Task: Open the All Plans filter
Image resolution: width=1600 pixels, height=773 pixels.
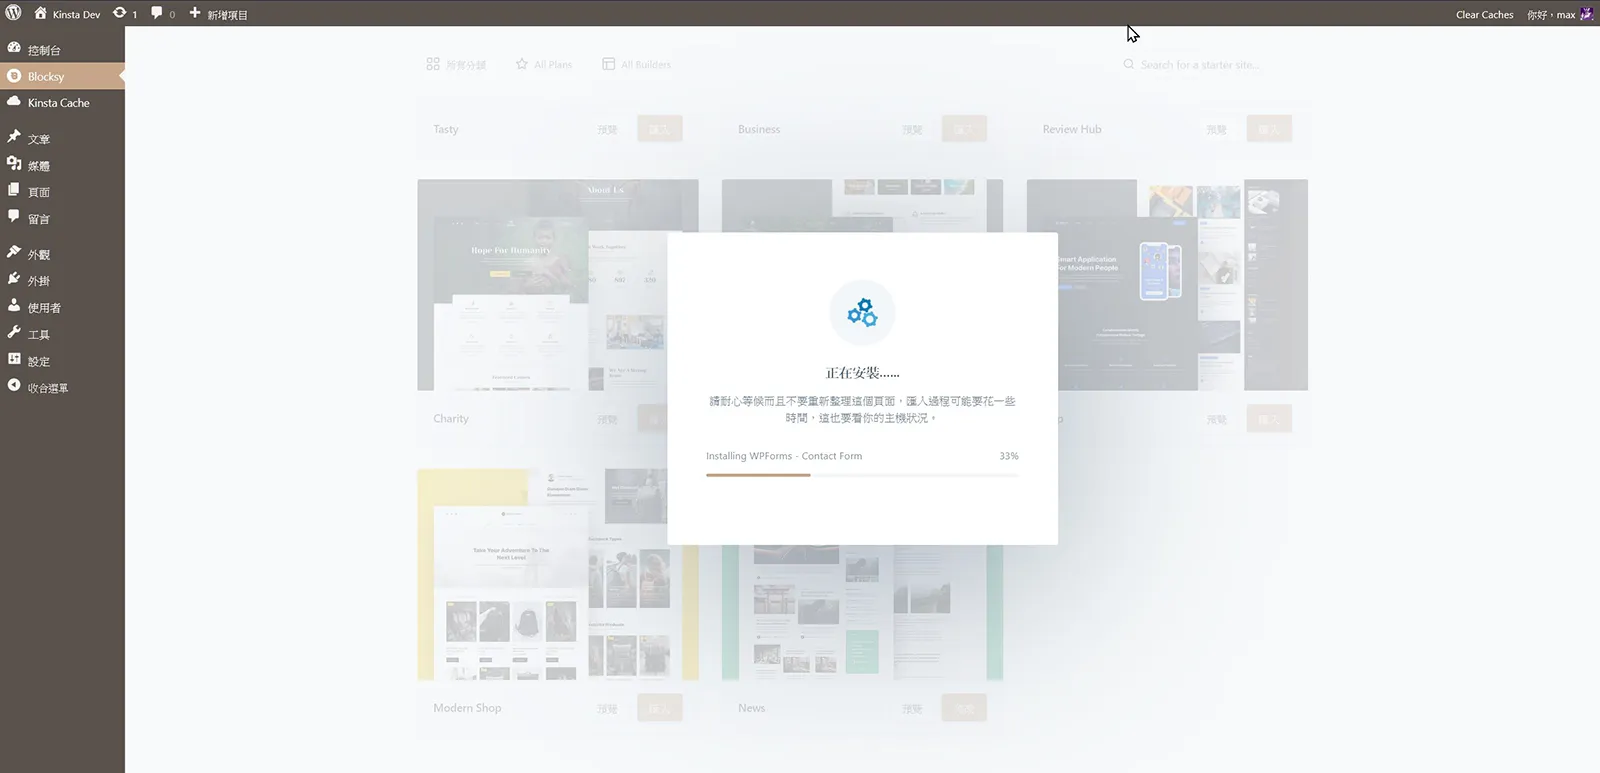Action: coord(544,64)
